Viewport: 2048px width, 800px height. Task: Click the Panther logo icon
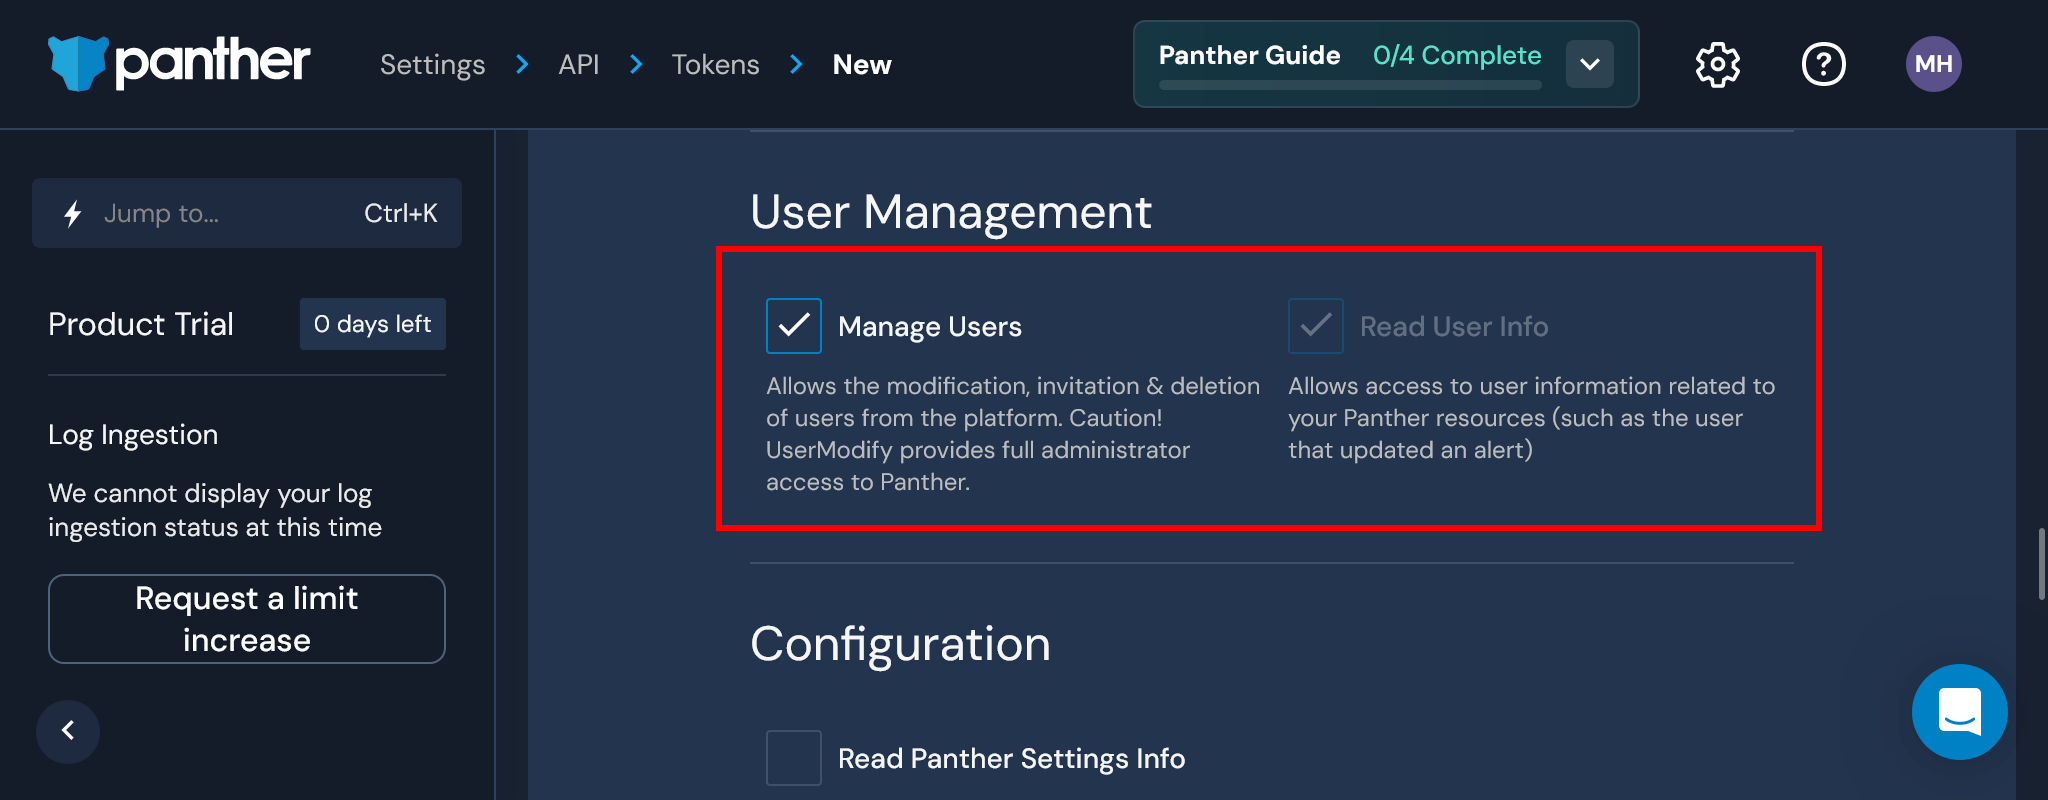coord(78,63)
